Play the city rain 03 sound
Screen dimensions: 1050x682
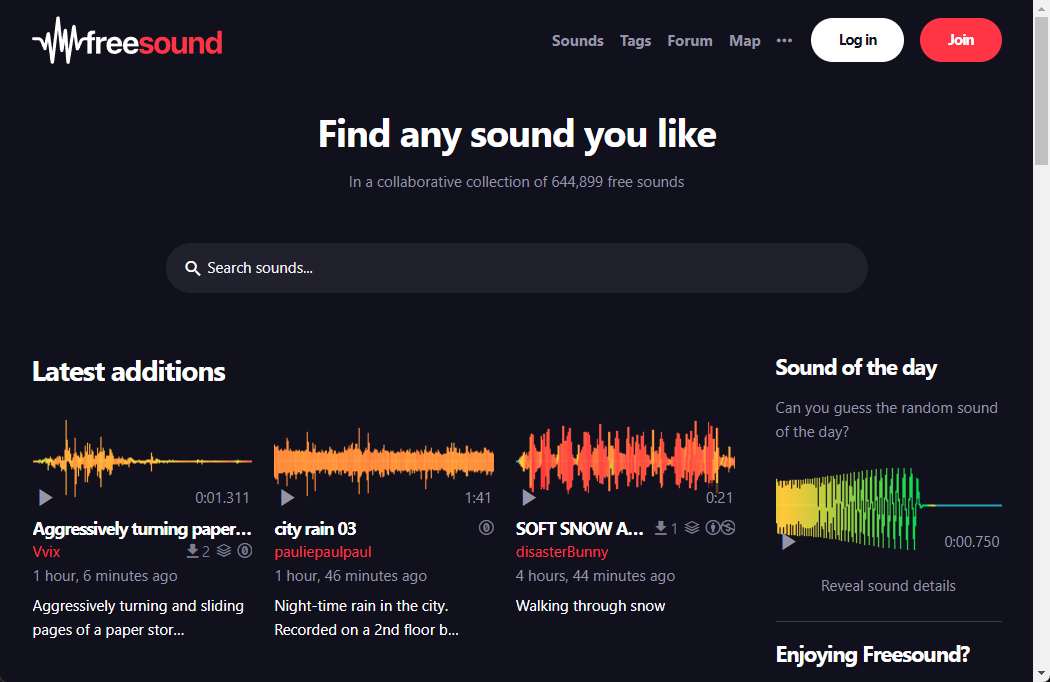[287, 497]
